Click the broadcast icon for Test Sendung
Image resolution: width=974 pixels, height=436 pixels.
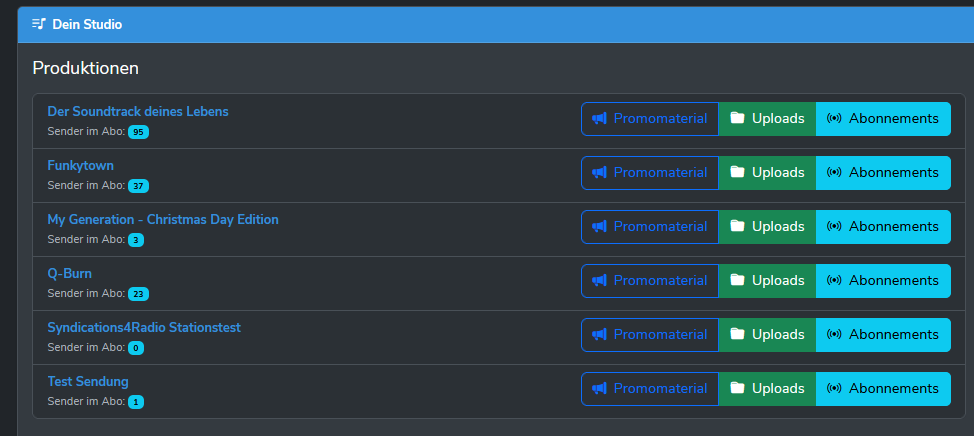click(834, 389)
